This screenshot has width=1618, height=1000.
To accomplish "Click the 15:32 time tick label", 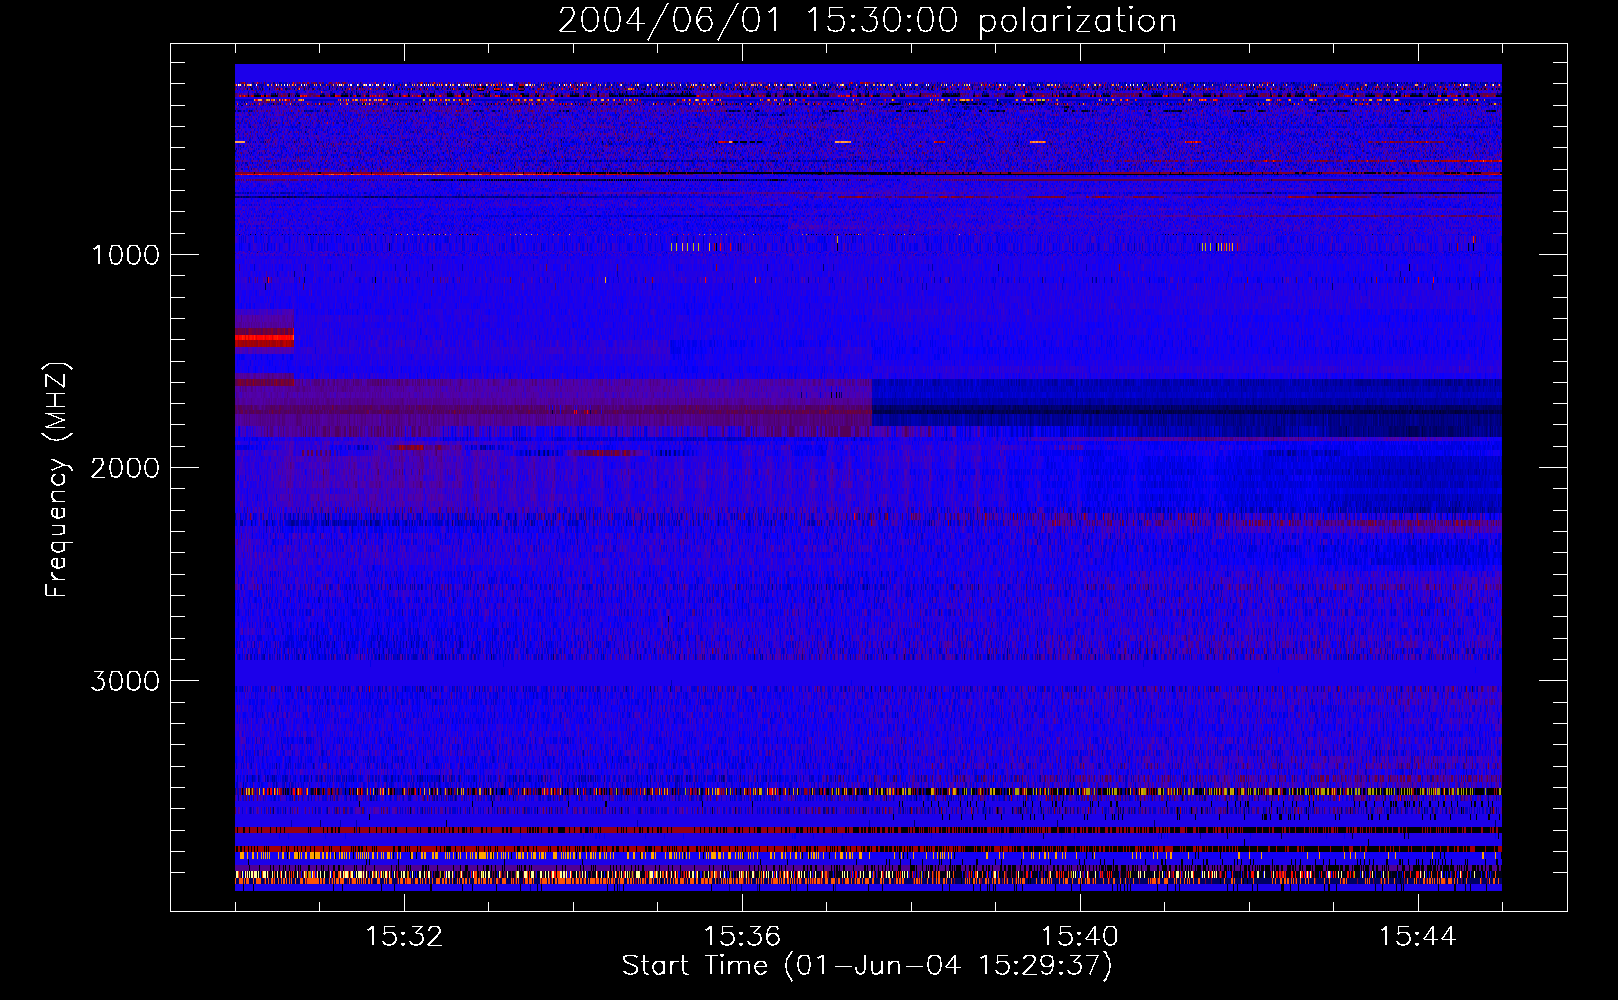I will pyautogui.click(x=404, y=937).
